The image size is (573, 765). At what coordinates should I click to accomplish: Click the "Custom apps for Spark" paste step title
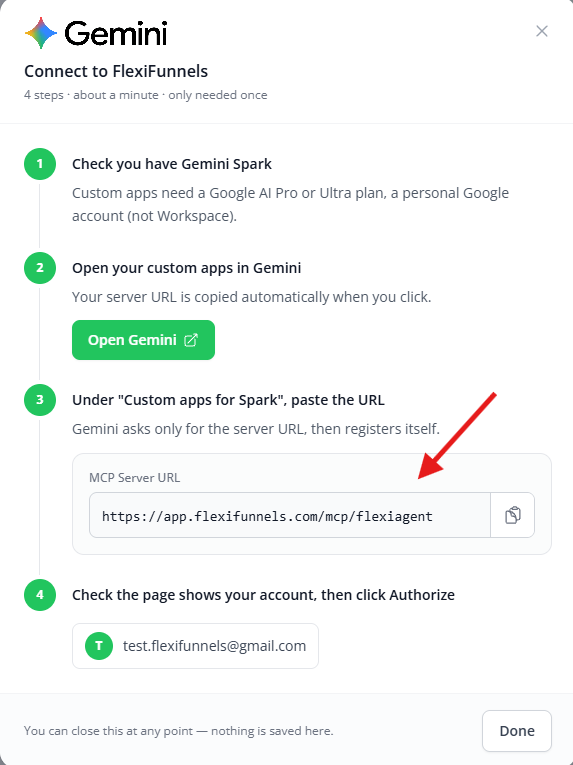coord(228,400)
